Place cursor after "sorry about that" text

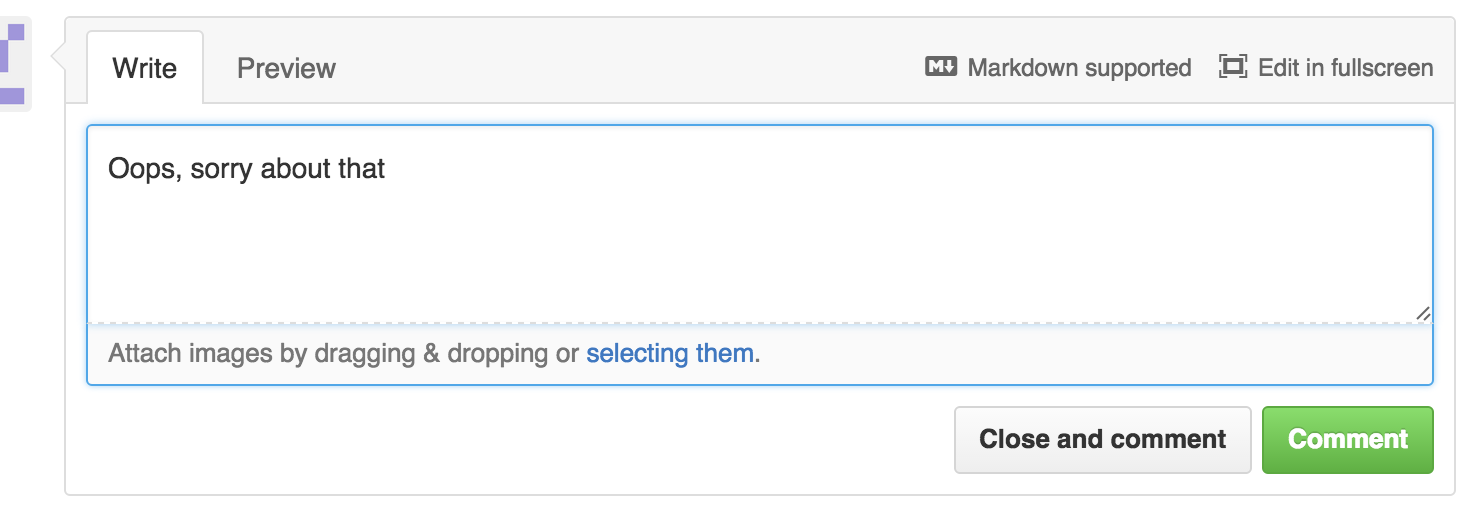pos(387,169)
